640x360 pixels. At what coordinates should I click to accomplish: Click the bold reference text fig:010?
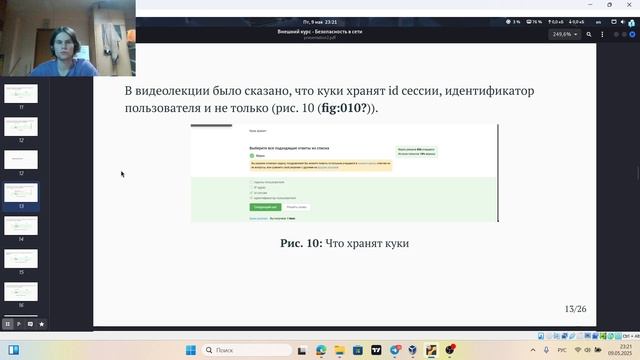tap(344, 108)
